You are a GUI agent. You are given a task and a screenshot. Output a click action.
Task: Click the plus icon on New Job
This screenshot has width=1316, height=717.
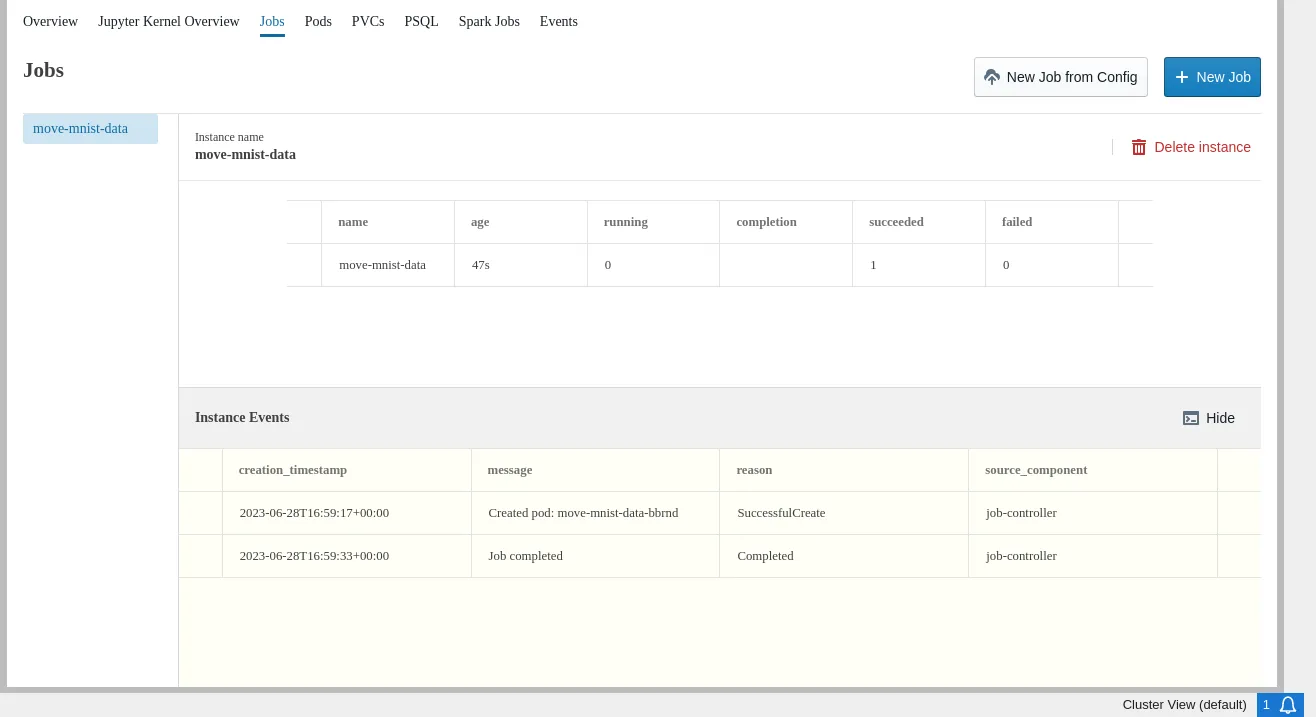[1182, 77]
